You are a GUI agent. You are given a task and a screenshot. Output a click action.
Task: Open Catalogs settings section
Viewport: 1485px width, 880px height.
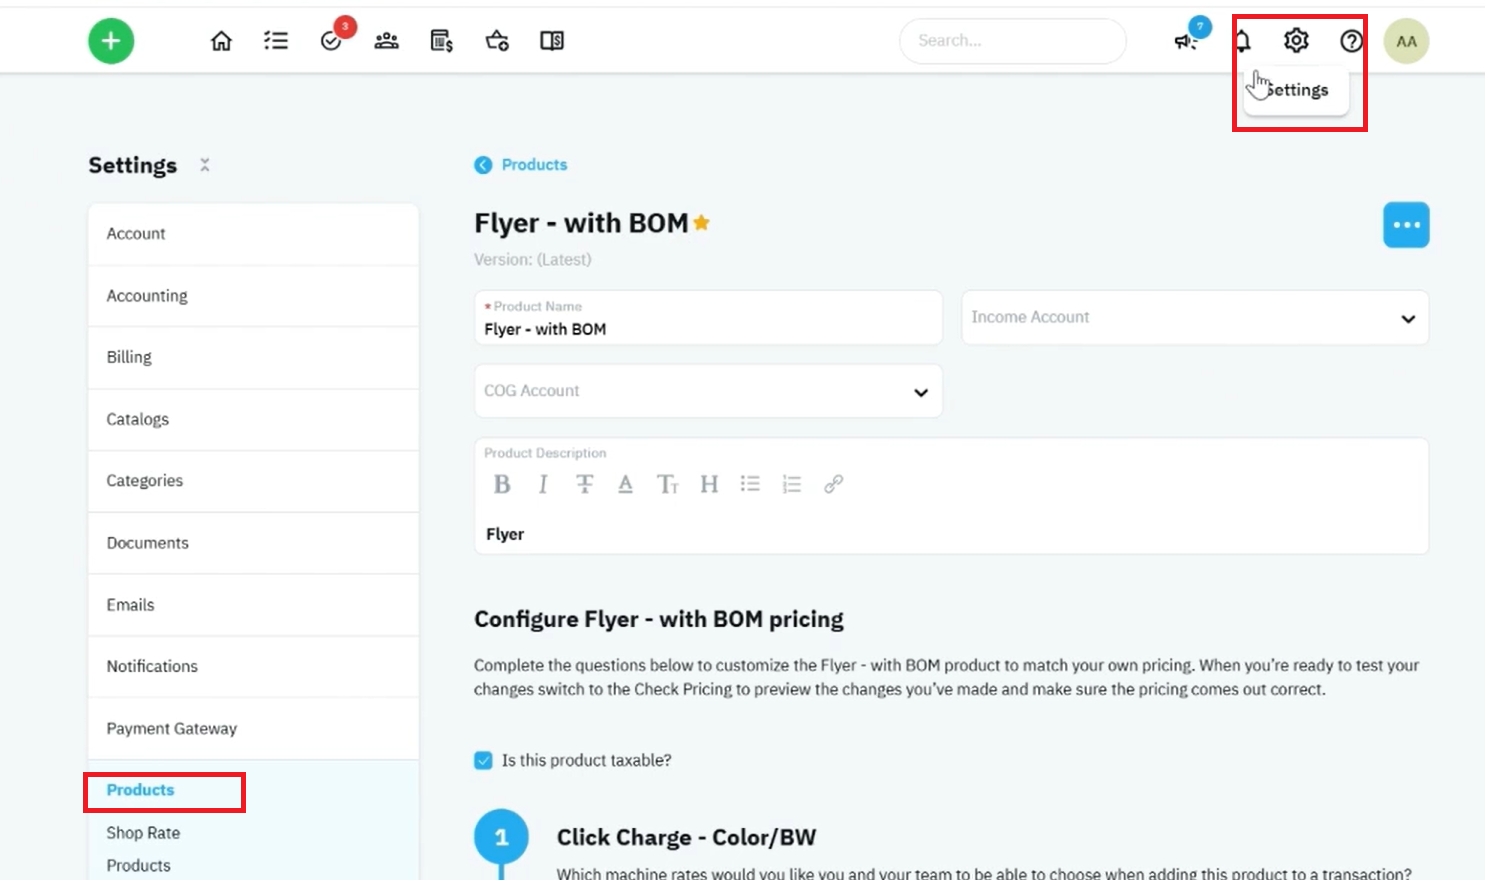pos(253,419)
